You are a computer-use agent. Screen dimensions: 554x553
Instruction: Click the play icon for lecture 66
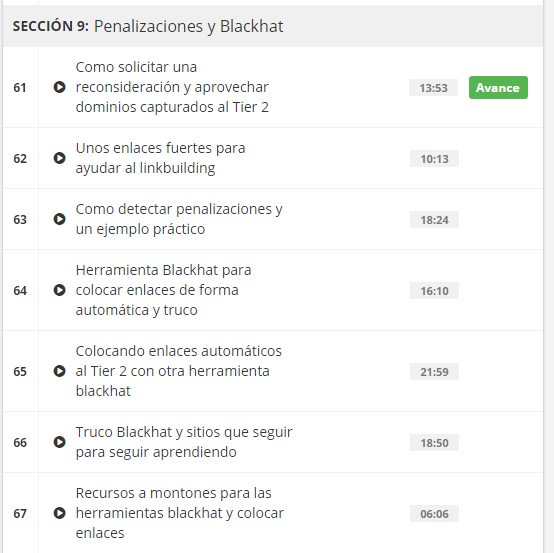(59, 442)
